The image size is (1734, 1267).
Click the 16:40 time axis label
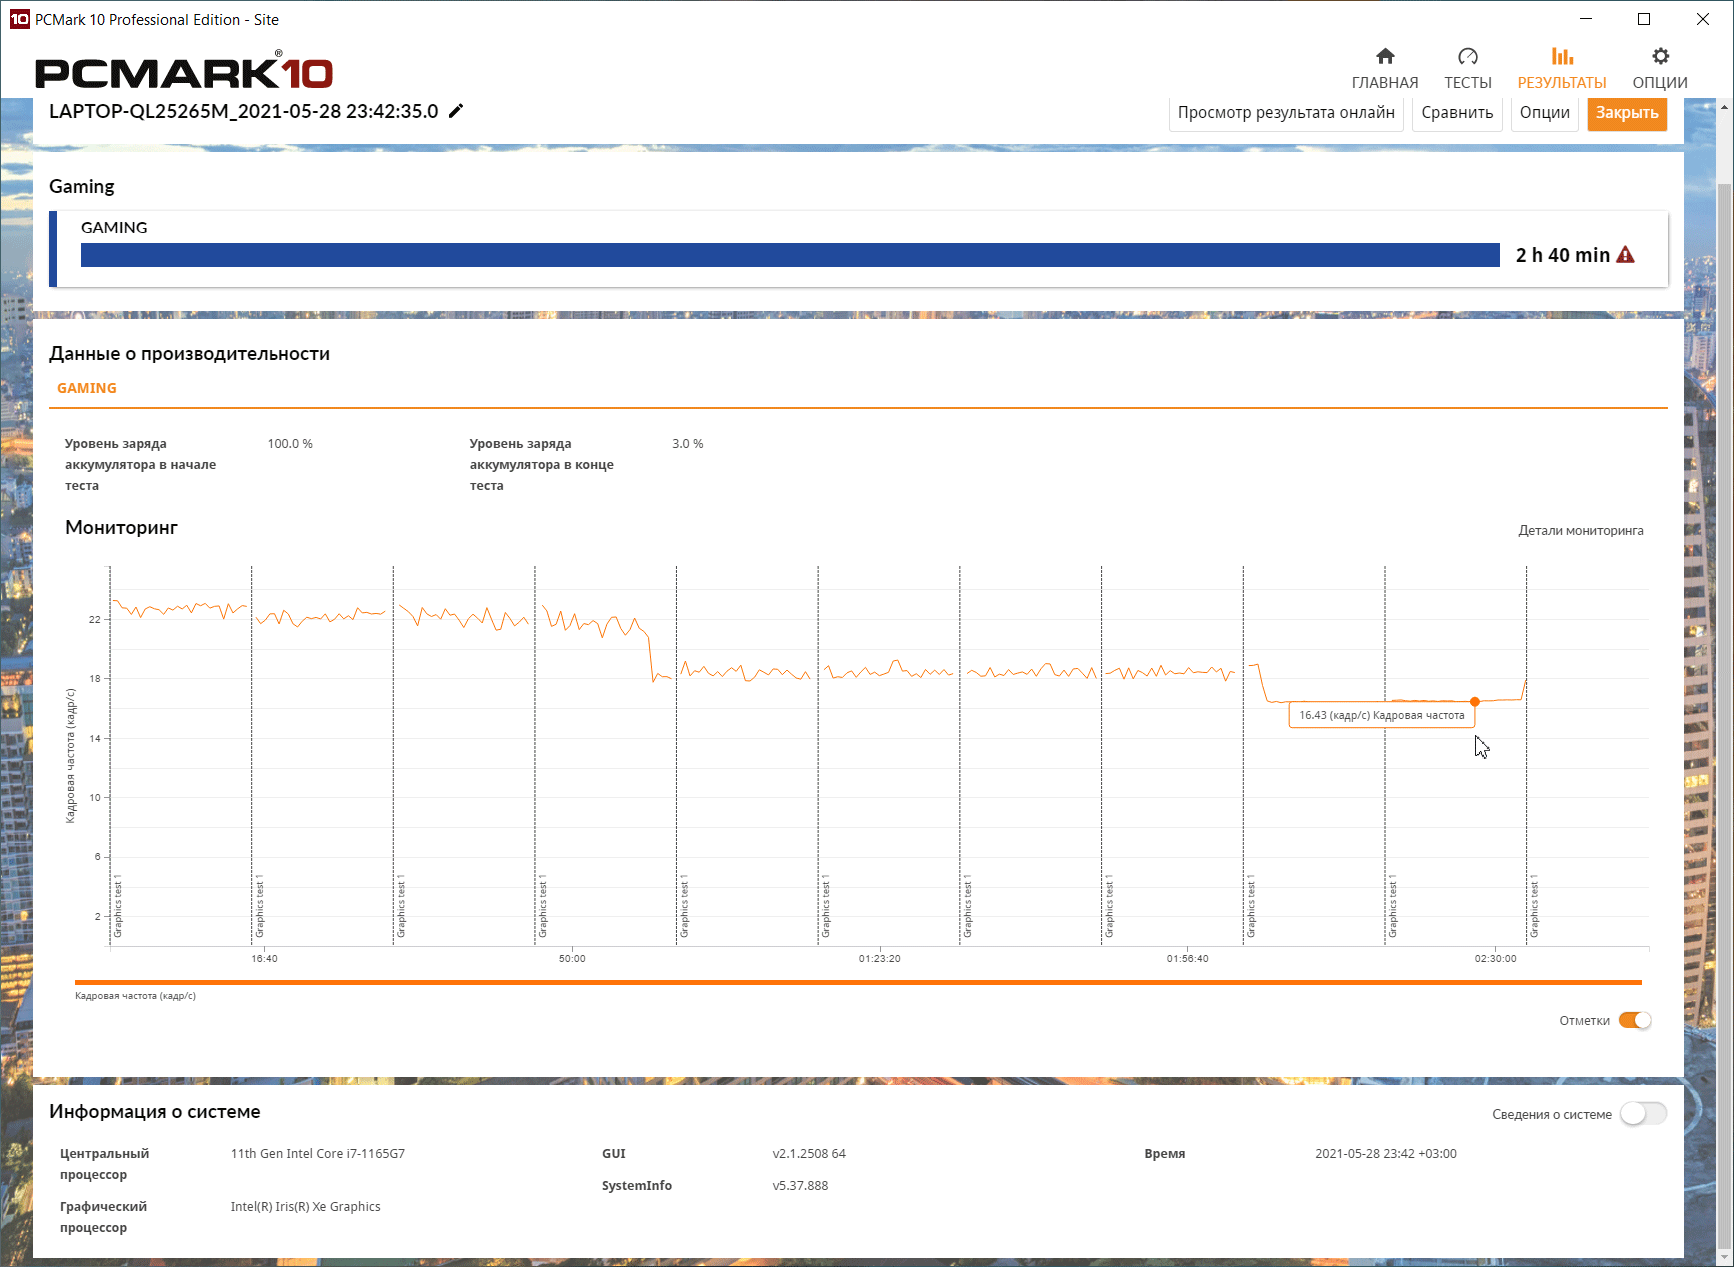coord(265,958)
